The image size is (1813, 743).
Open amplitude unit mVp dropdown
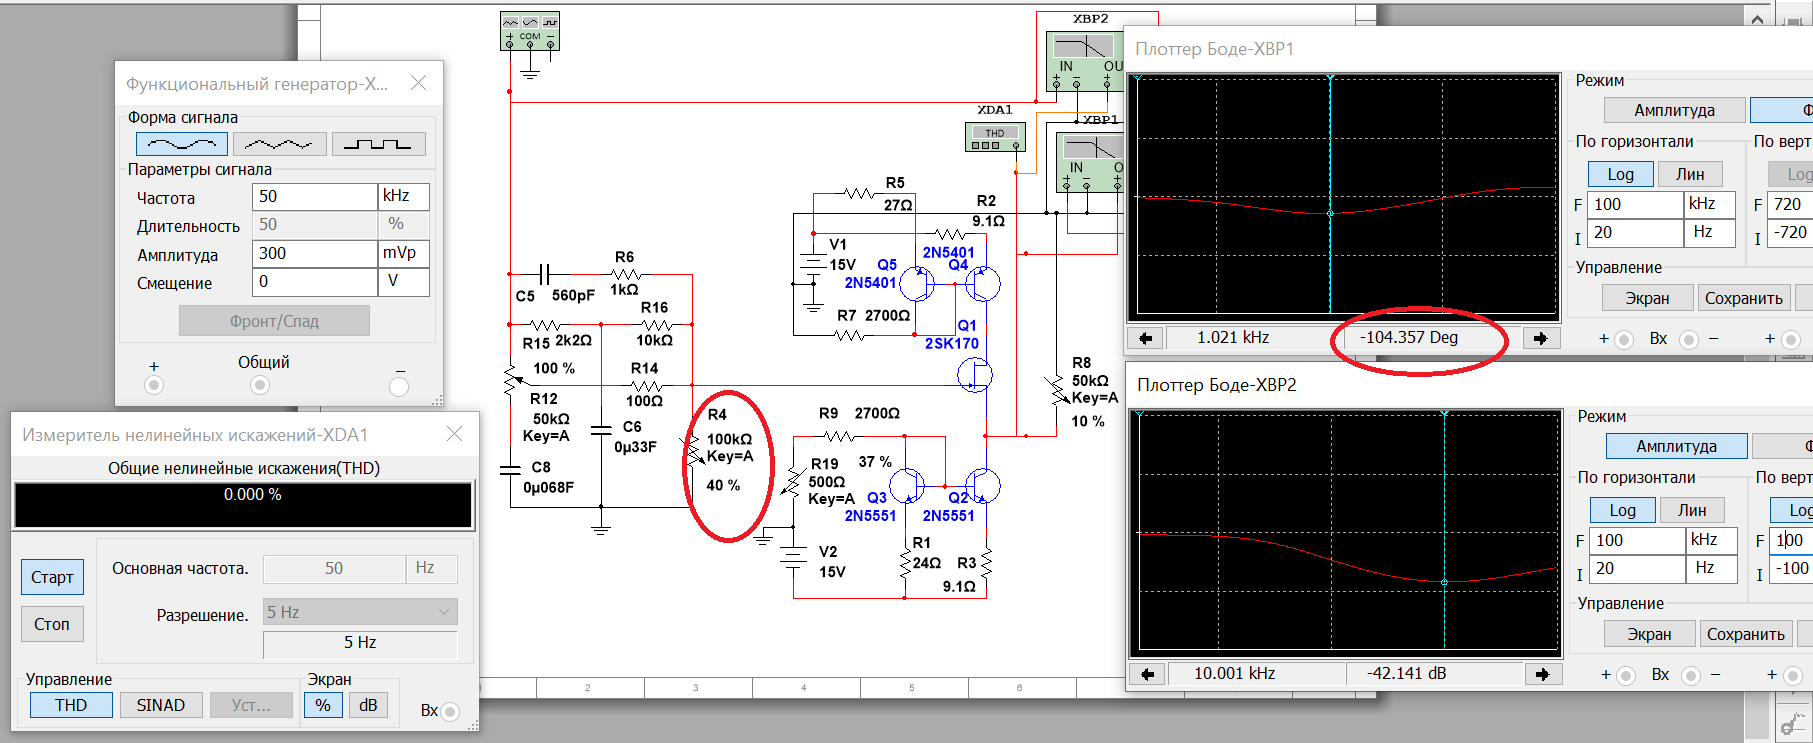point(404,253)
